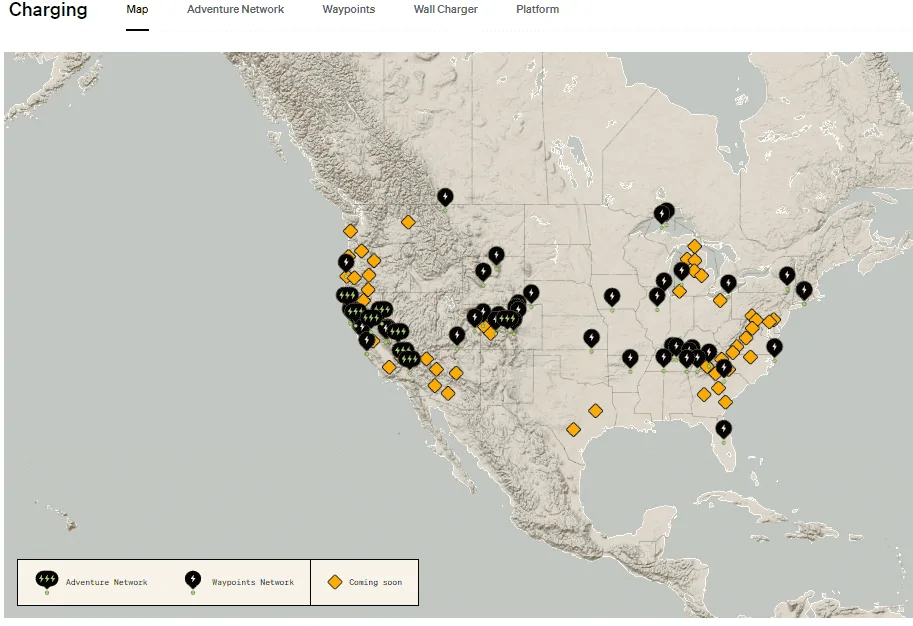Click the Coming soon legend label
Image resolution: width=913 pixels, height=626 pixels.
point(376,582)
